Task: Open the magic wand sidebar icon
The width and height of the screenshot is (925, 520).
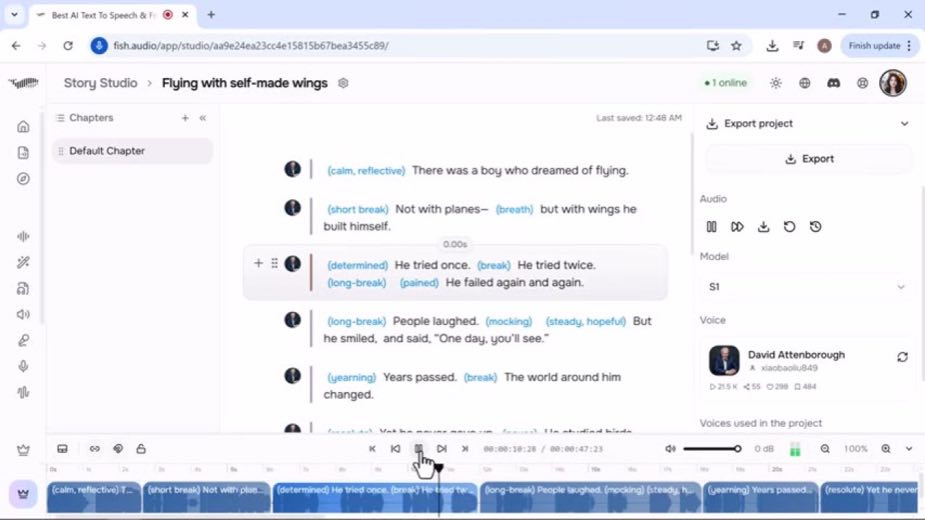Action: [x=23, y=262]
